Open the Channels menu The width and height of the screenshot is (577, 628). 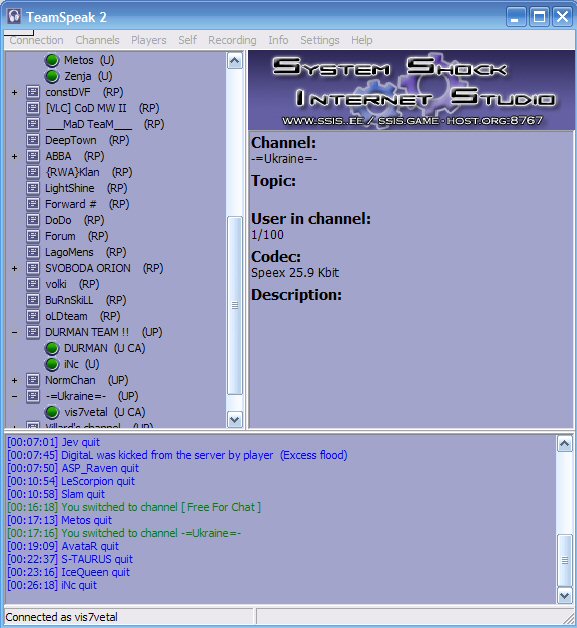pyautogui.click(x=97, y=40)
